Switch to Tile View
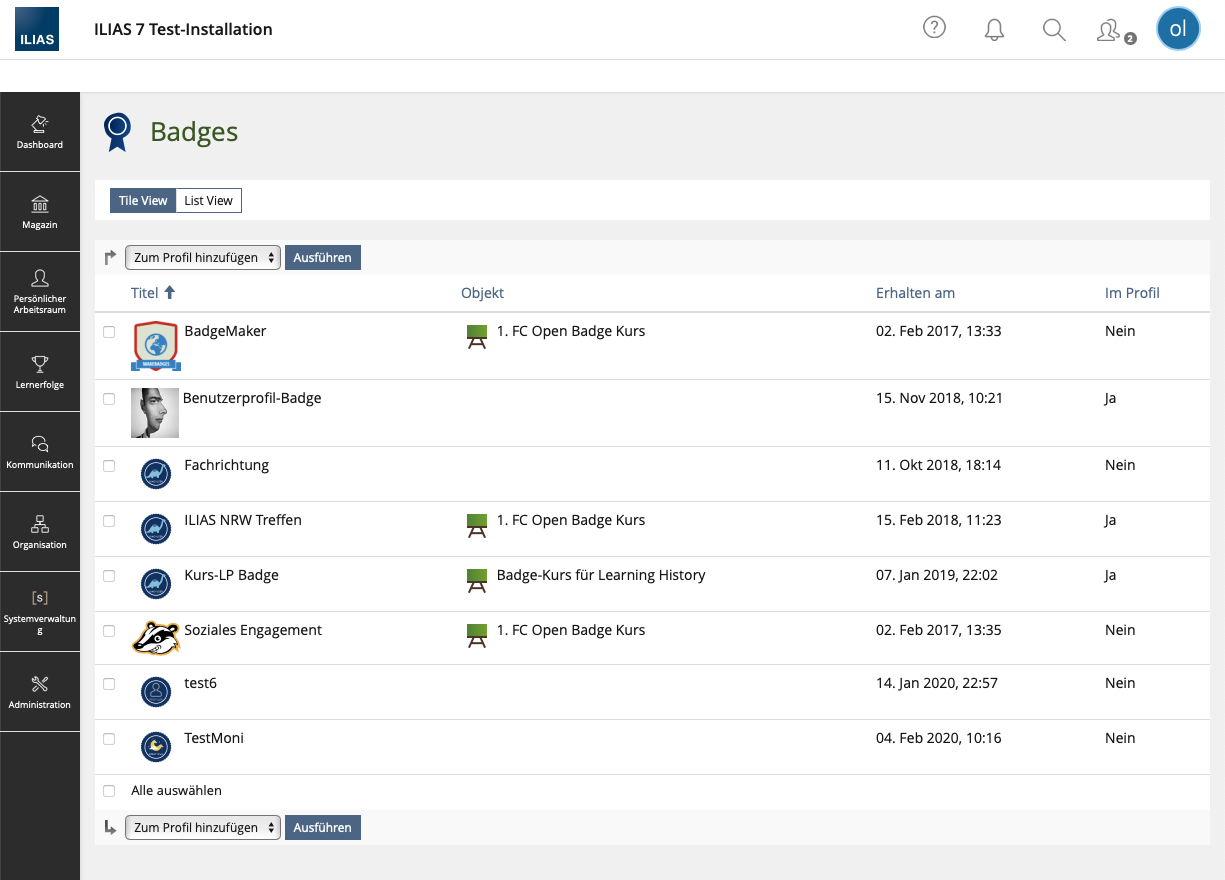The height and width of the screenshot is (880, 1225). [143, 201]
